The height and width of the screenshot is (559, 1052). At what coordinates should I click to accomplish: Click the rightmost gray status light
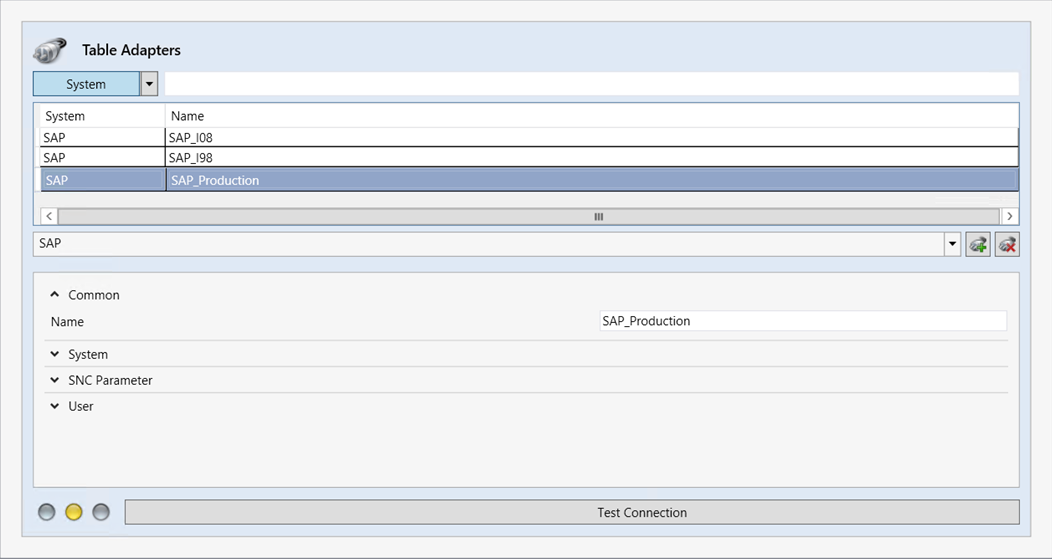[100, 512]
